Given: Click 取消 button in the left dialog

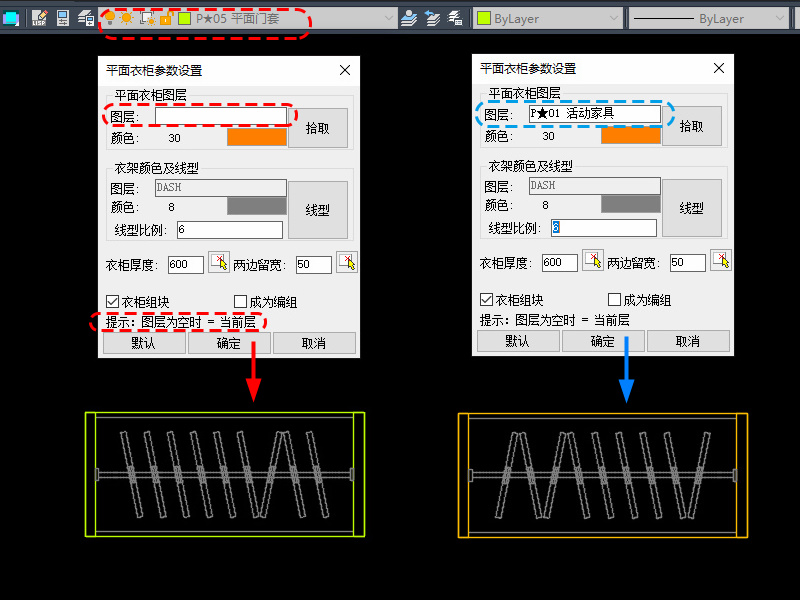Looking at the screenshot, I should [x=314, y=343].
